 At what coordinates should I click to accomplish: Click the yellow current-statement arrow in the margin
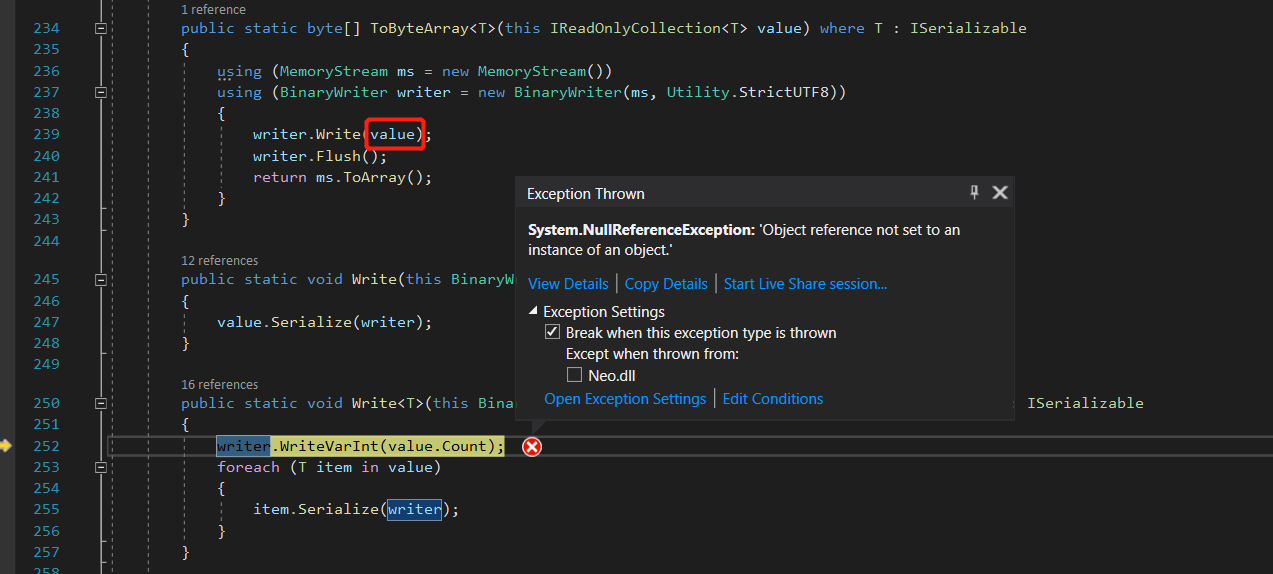6,446
